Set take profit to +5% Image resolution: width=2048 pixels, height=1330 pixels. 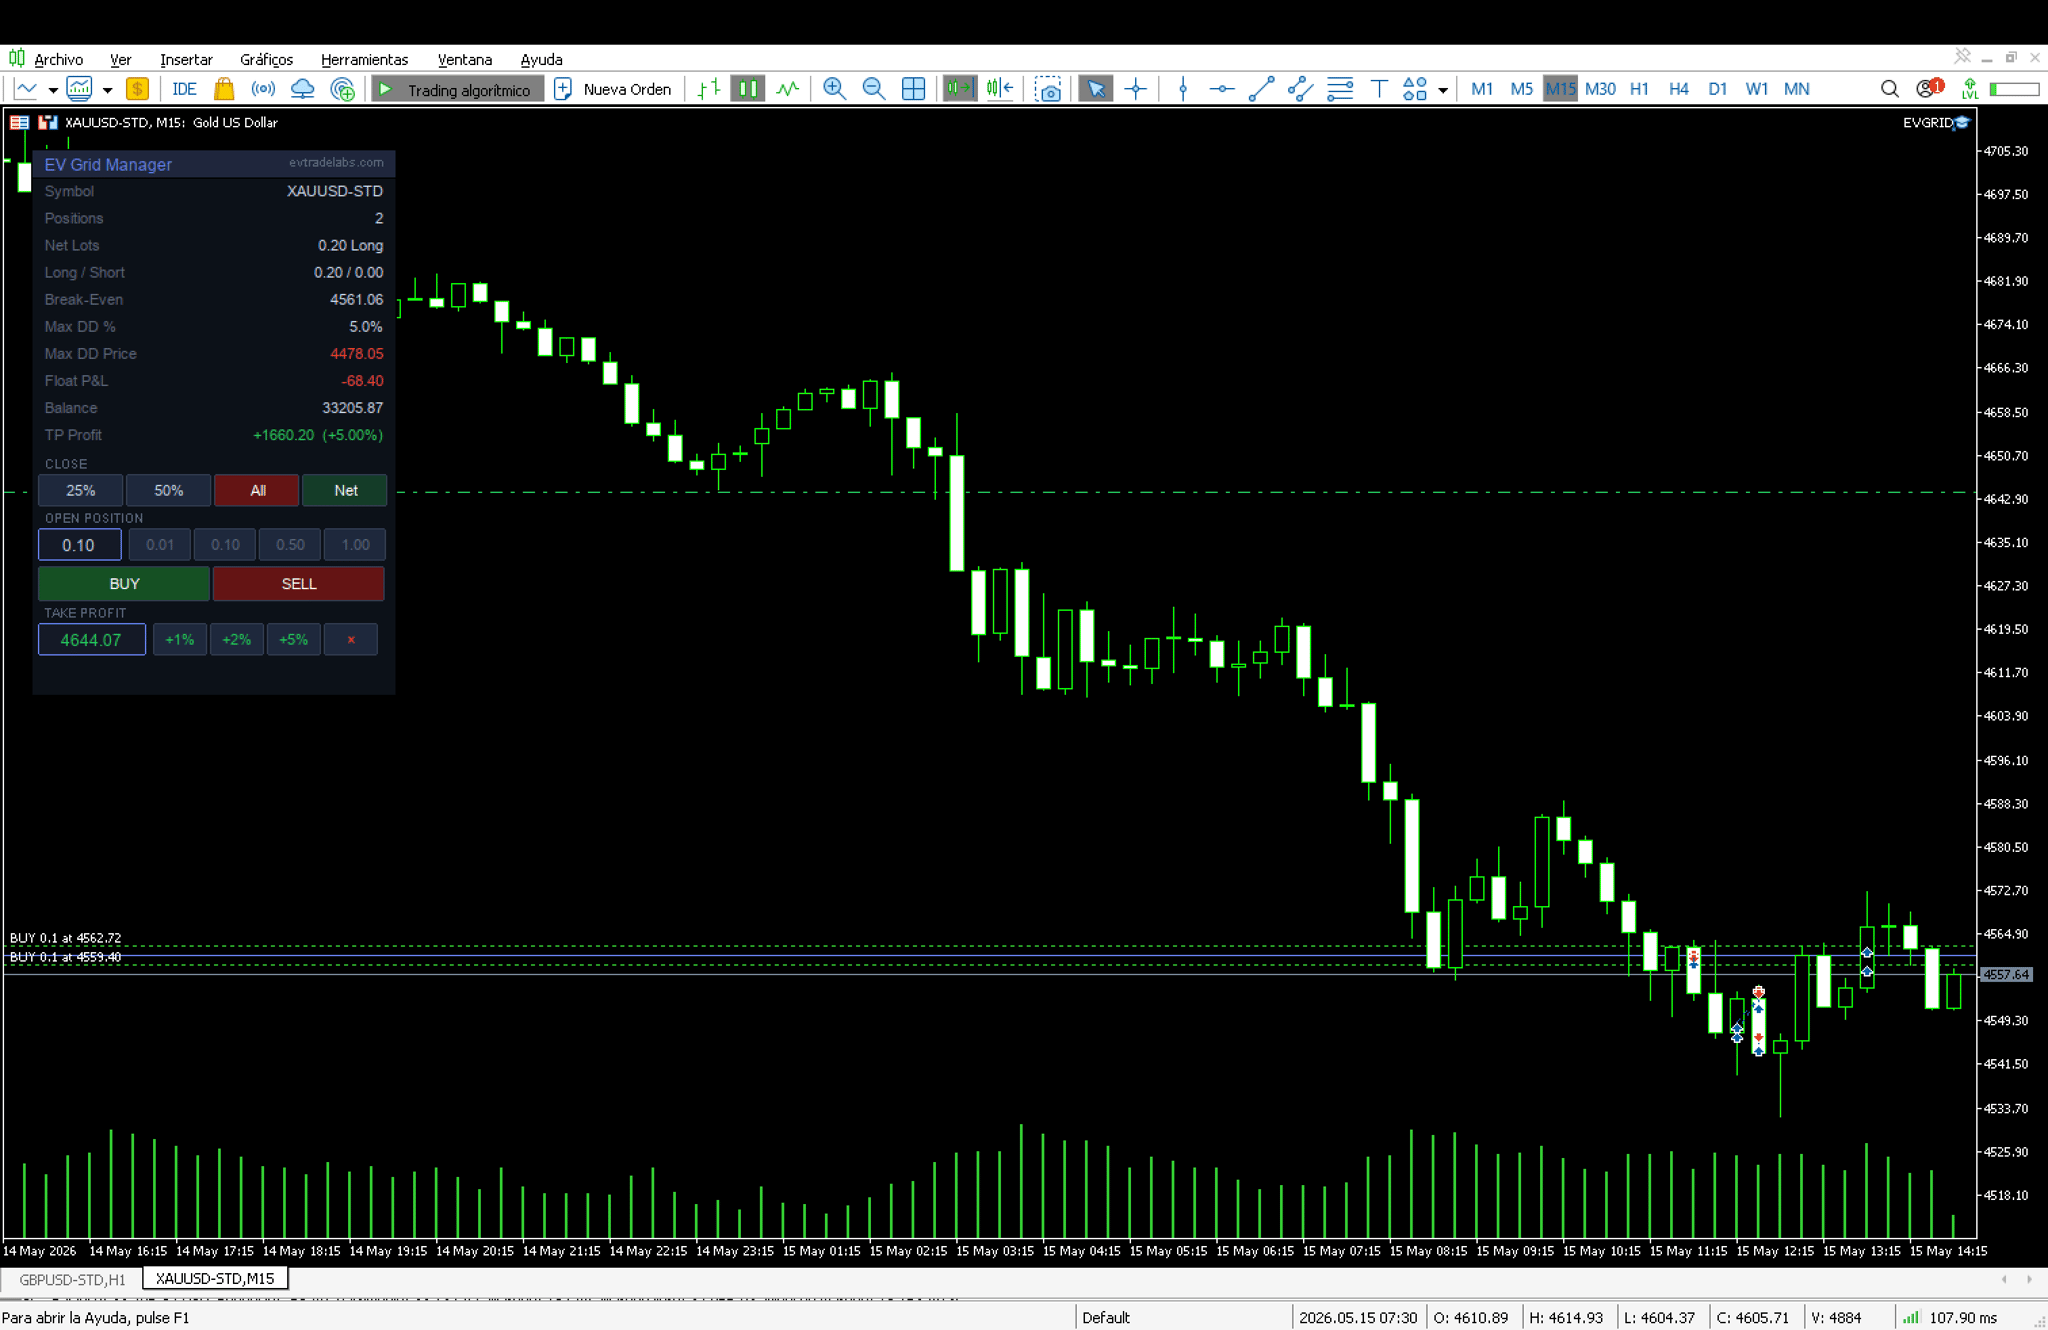[293, 640]
